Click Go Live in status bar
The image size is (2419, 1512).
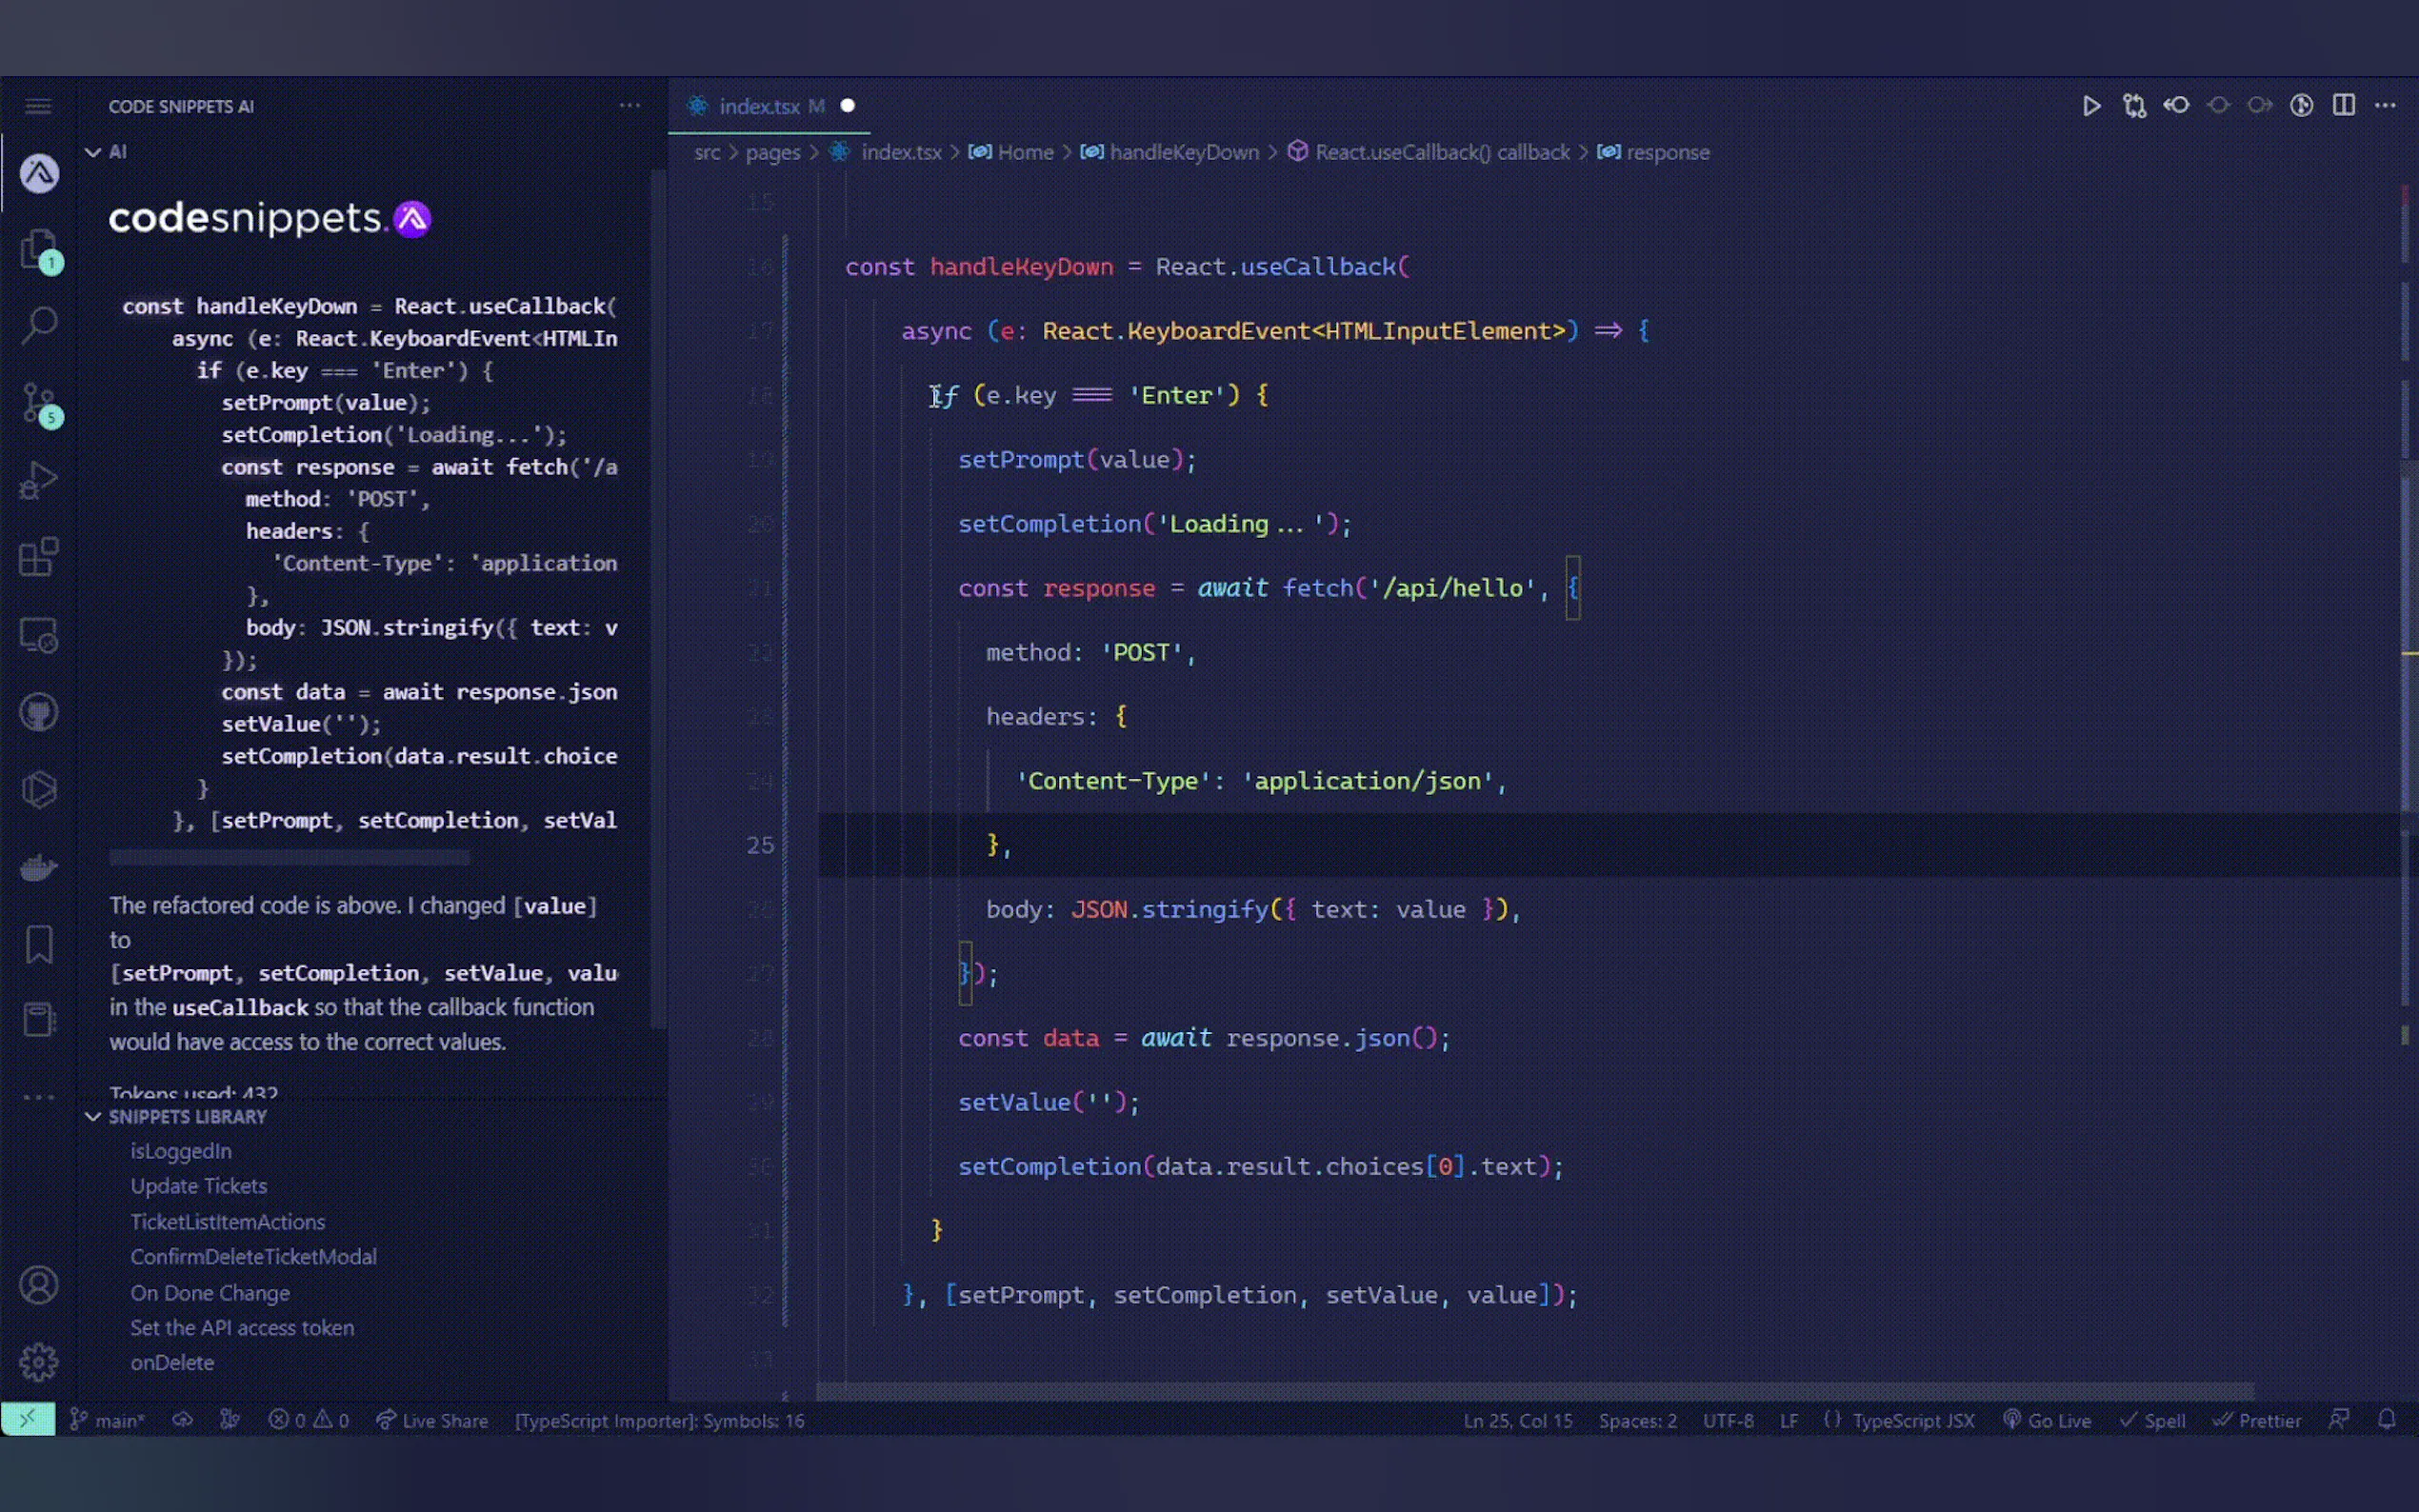click(x=2047, y=1420)
